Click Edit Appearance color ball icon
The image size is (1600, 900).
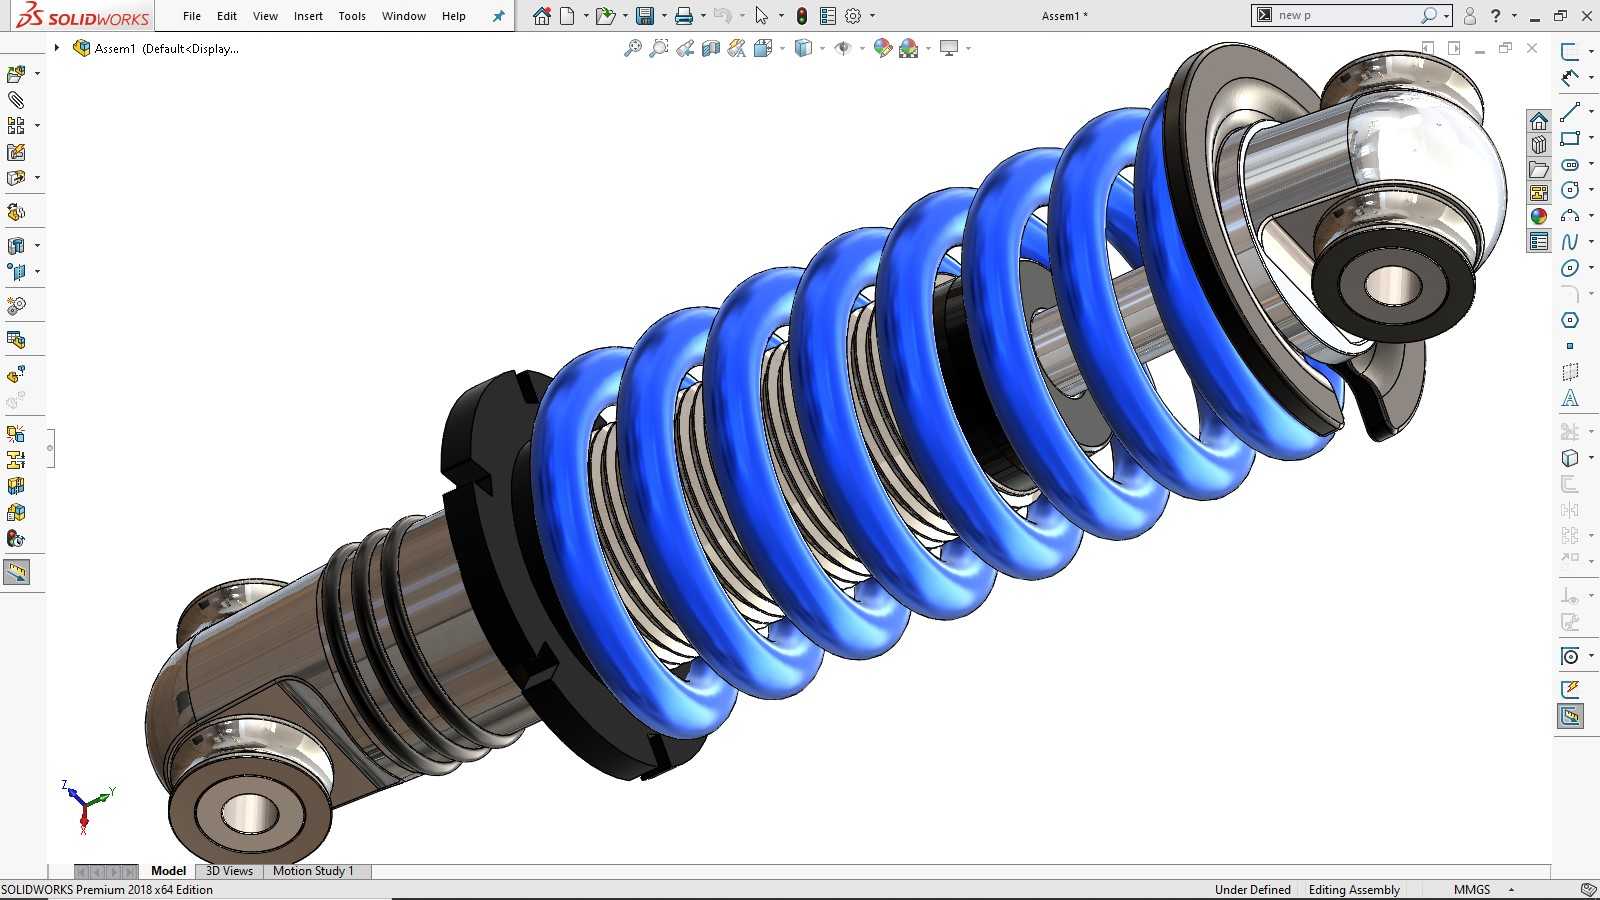coord(883,48)
